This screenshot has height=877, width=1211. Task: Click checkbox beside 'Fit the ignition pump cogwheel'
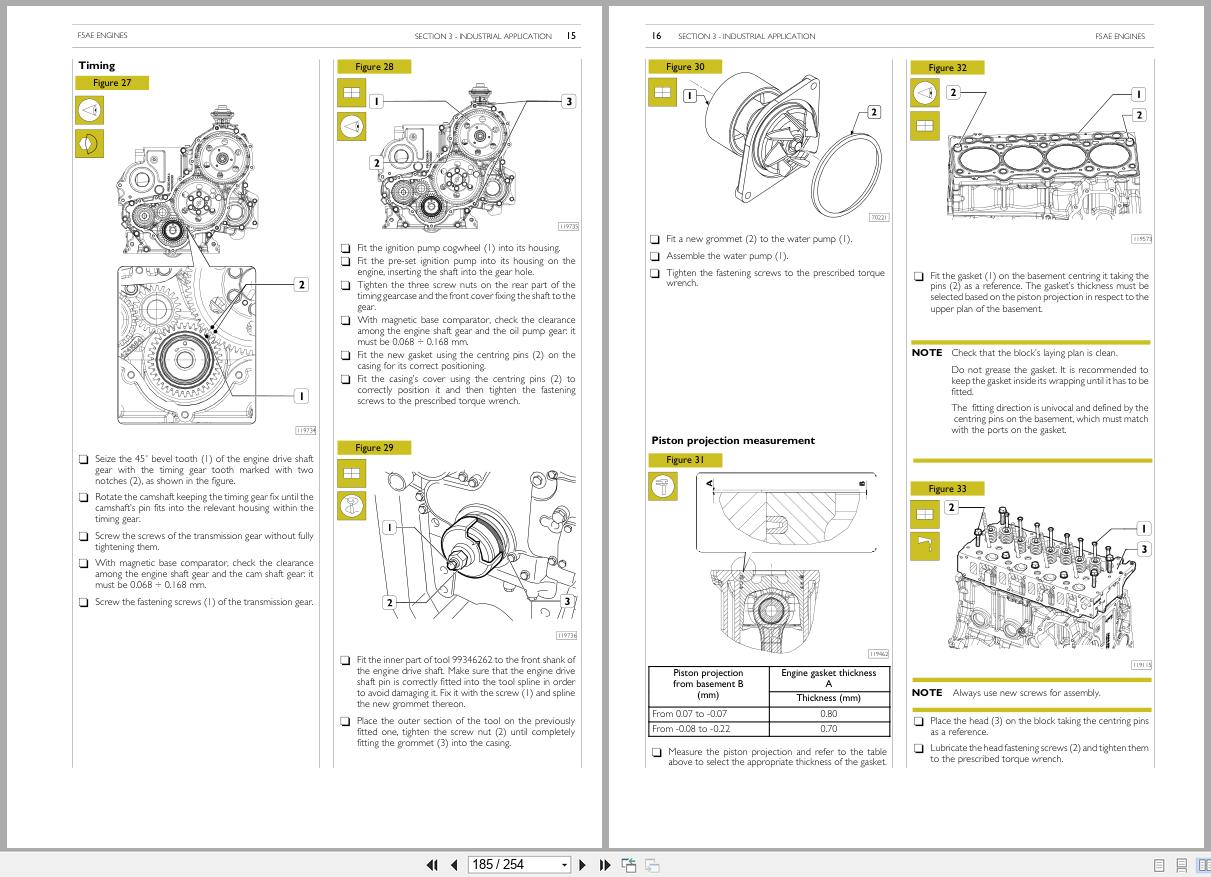[x=346, y=248]
